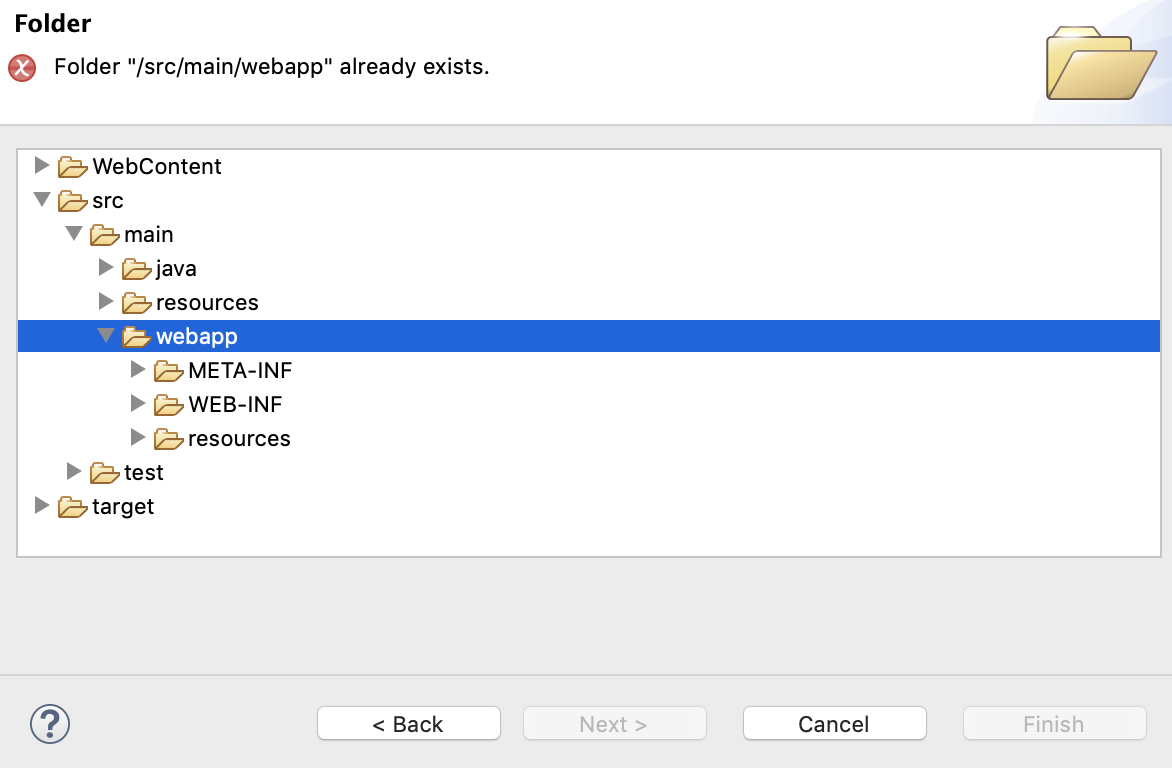Click the META-INF folder icon

point(169,371)
